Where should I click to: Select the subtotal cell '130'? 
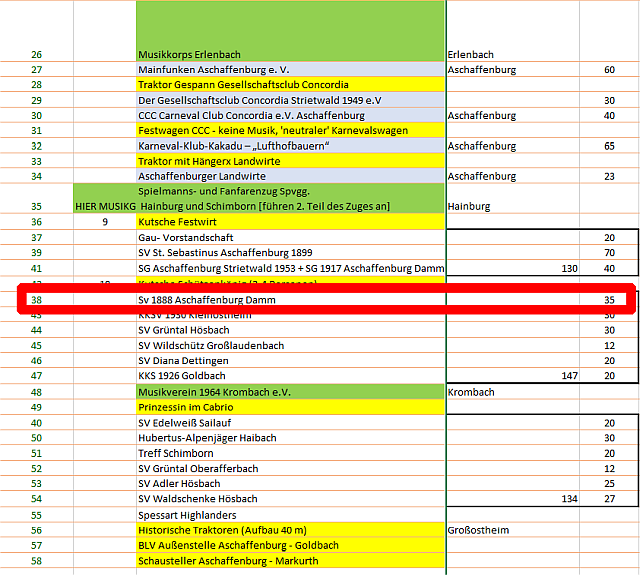513,268
